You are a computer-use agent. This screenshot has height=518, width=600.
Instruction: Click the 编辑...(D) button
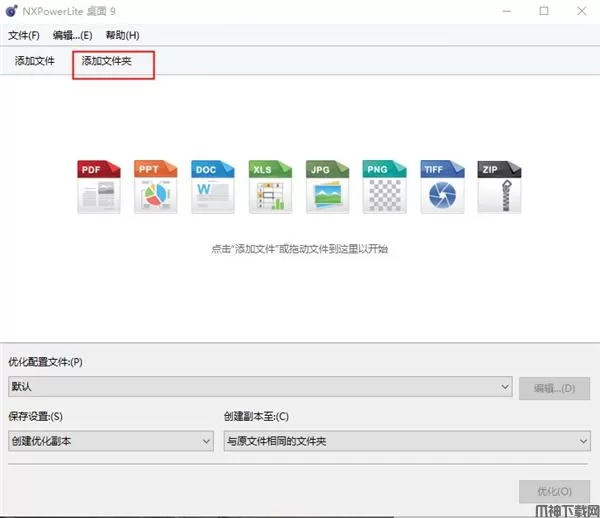point(554,388)
